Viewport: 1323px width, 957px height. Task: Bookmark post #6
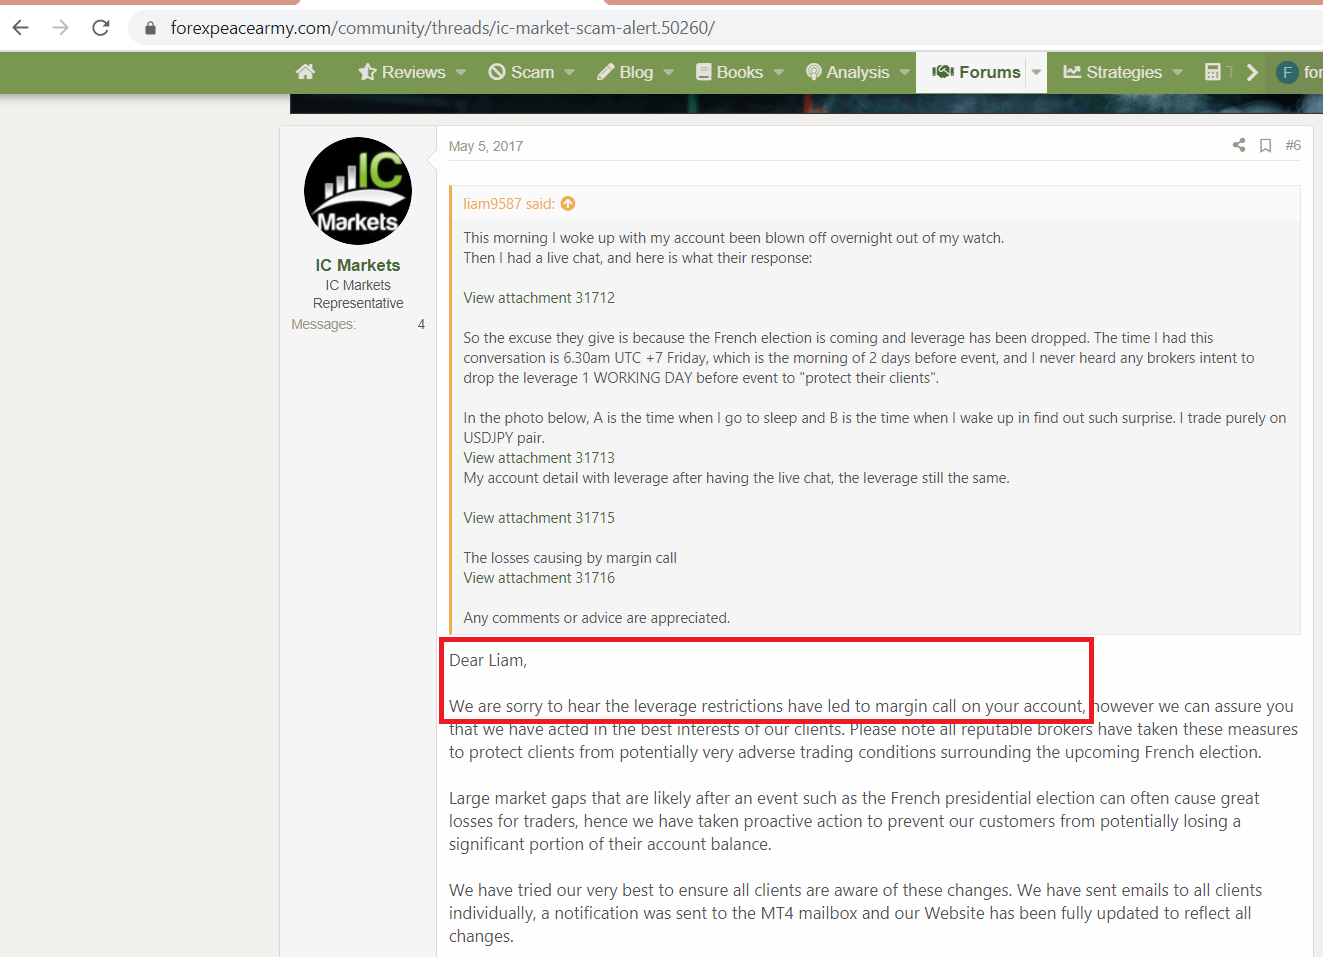point(1266,146)
